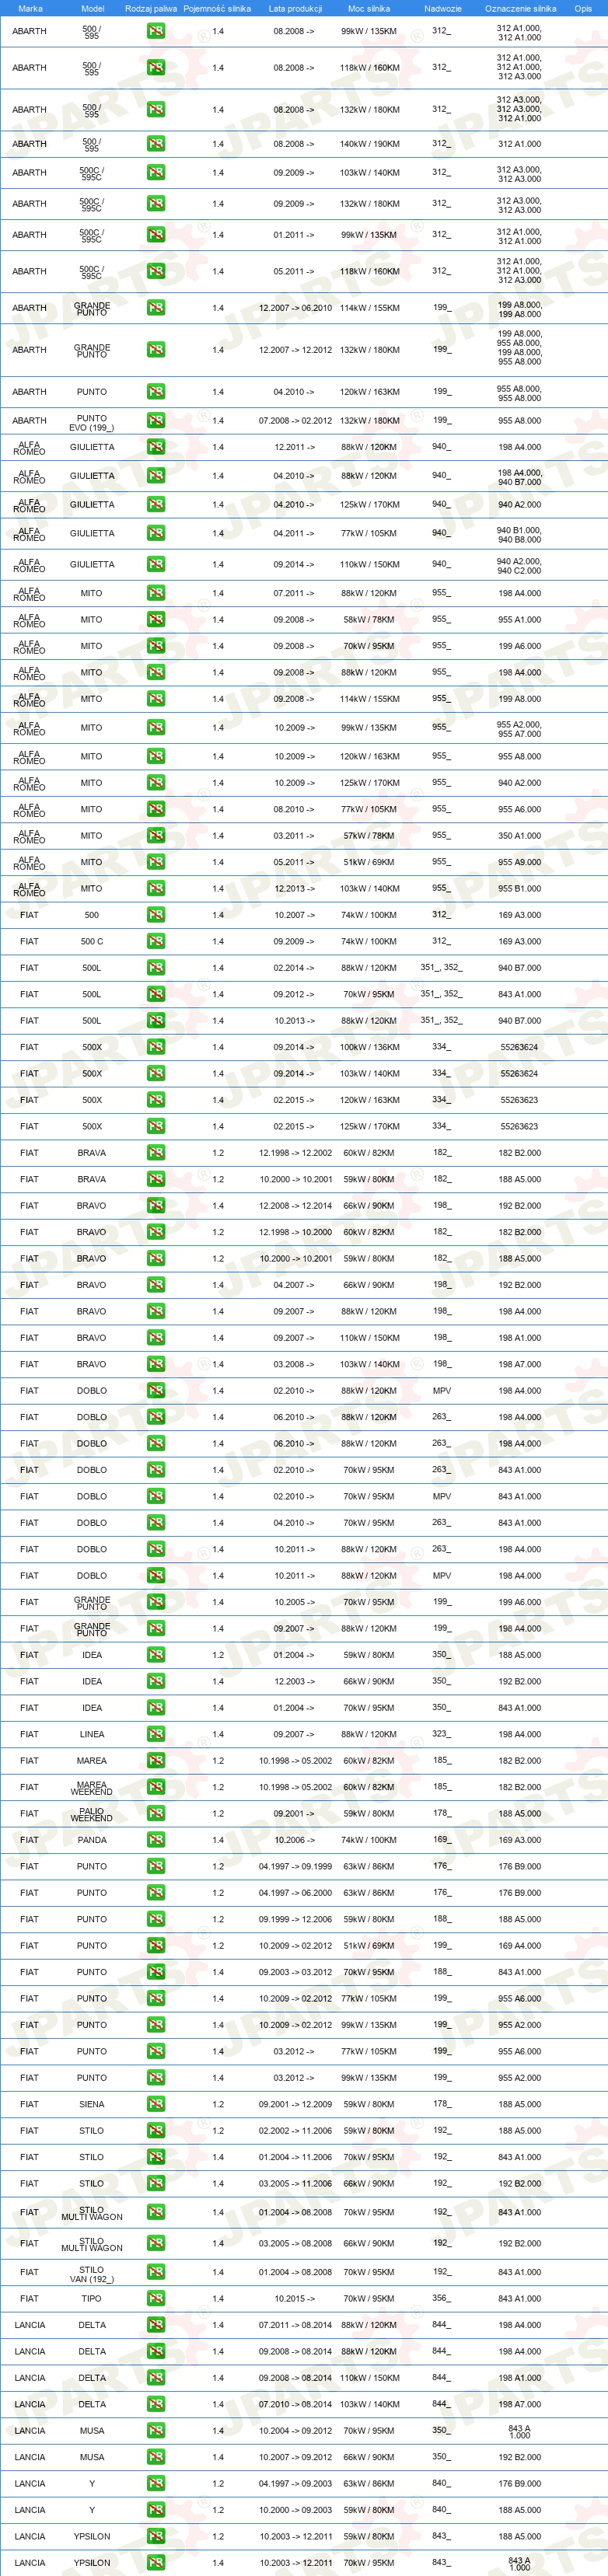Viewport: 608px width, 2576px height.
Task: Click the Opis column header
Action: tap(583, 8)
